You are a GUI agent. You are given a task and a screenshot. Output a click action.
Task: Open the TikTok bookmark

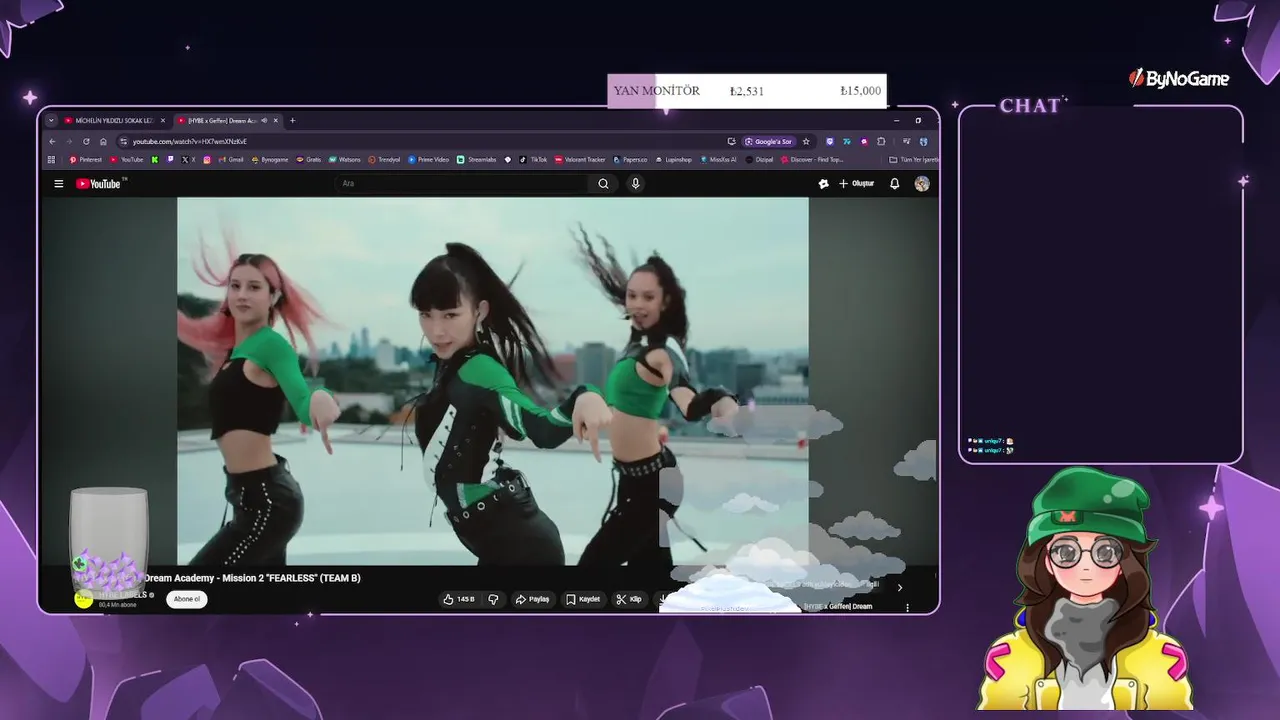tap(533, 160)
